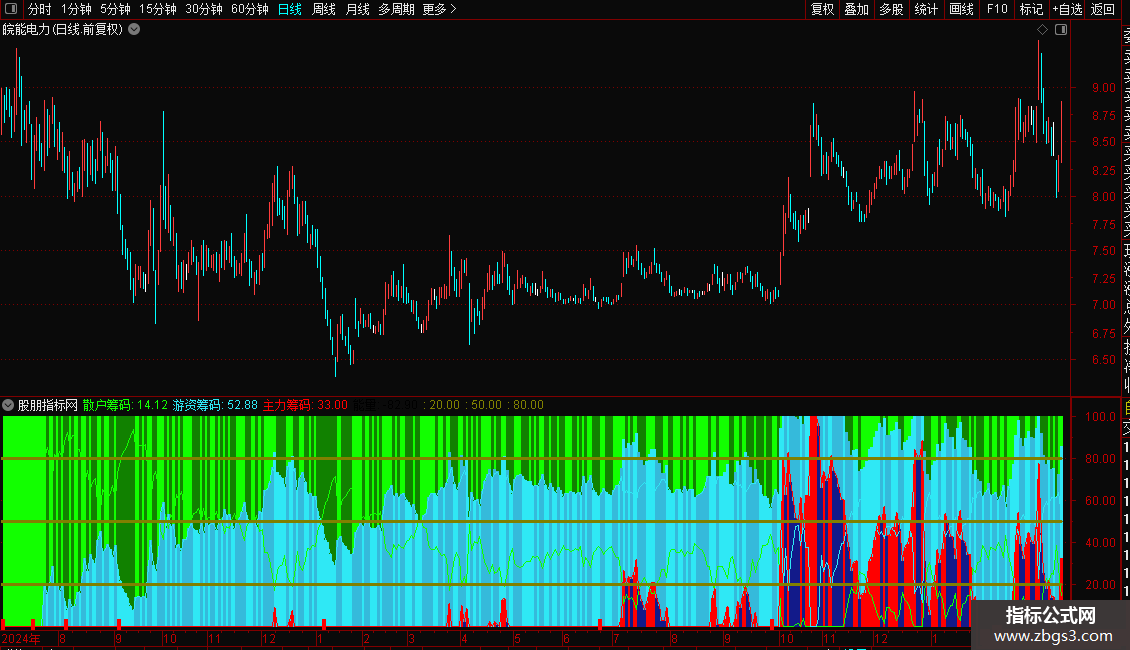
Task: Add stock via +自选 button
Action: [x=1067, y=9]
